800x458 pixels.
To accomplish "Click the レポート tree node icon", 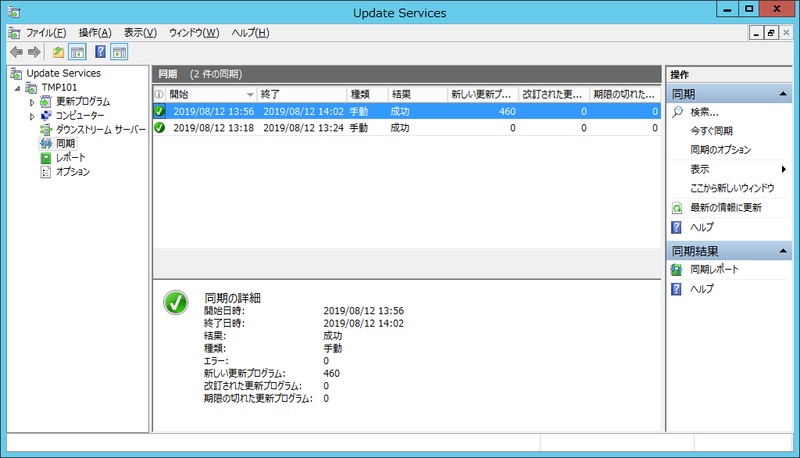I will click(x=46, y=158).
